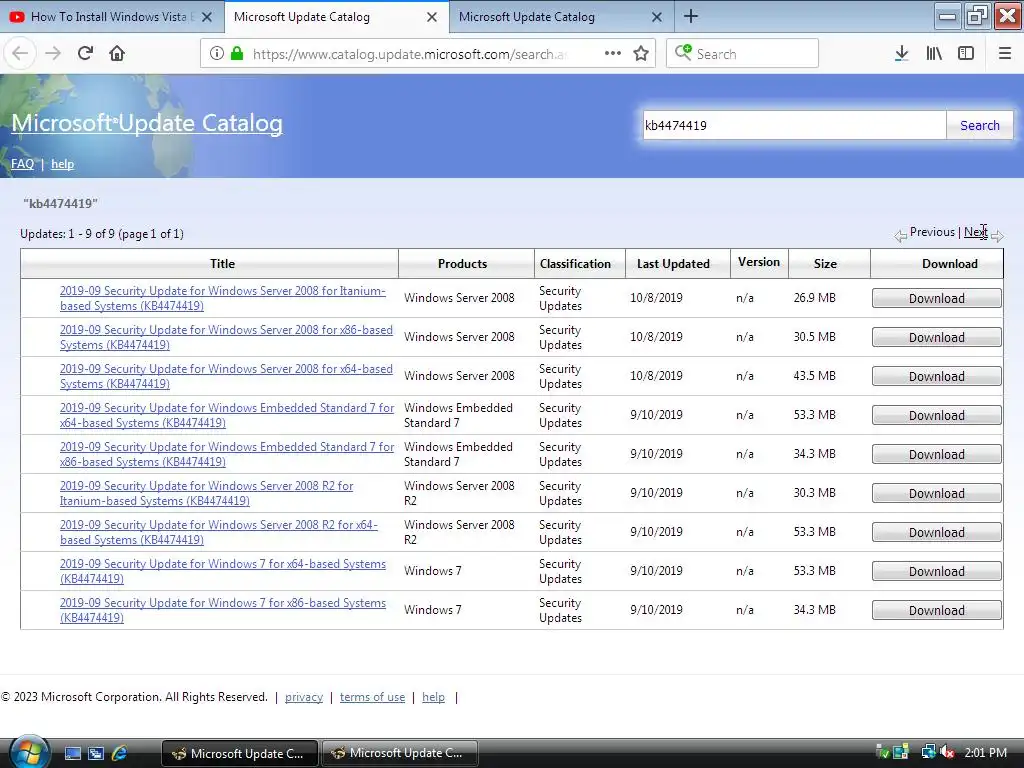Open Server 2008 x64-based update link
Screen dimensions: 1024x768
tap(227, 376)
